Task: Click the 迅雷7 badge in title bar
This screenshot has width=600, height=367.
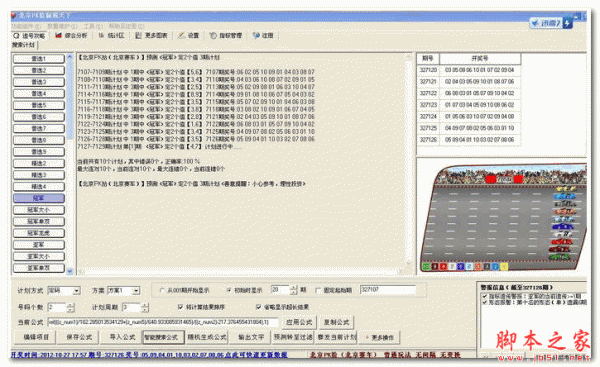Action: coord(551,23)
